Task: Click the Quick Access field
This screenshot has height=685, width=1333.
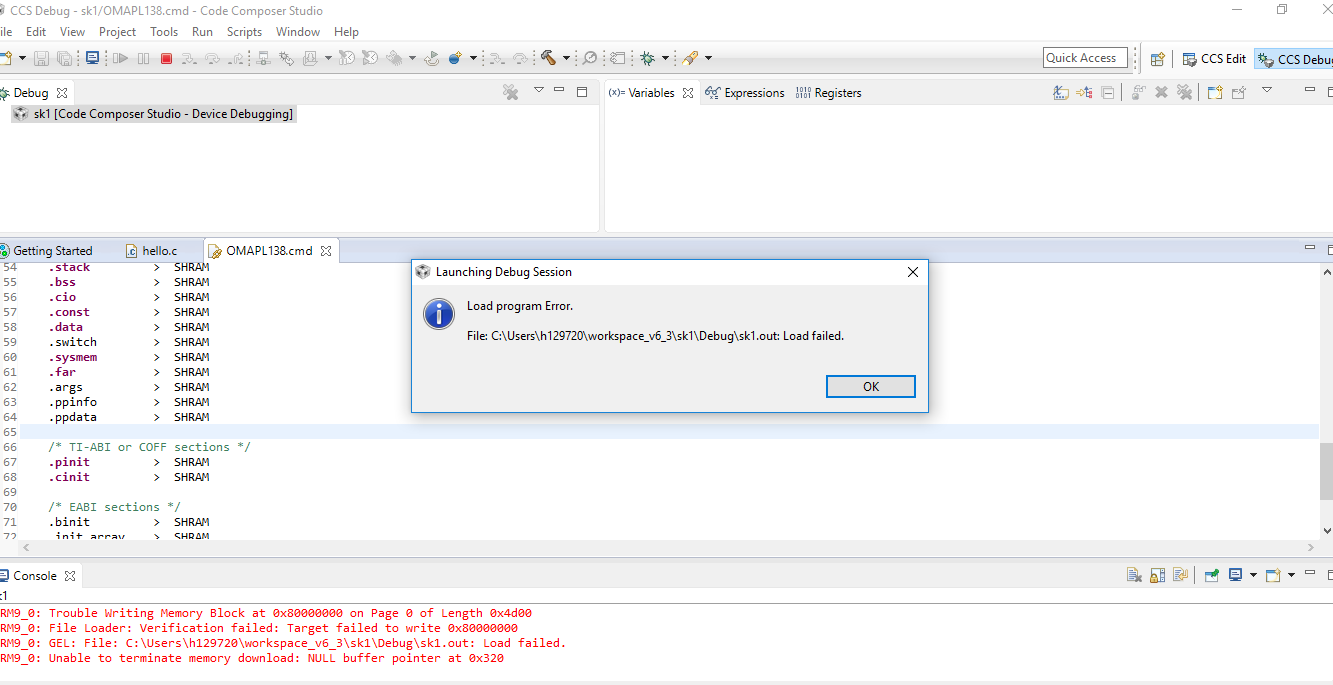Action: [x=1085, y=58]
